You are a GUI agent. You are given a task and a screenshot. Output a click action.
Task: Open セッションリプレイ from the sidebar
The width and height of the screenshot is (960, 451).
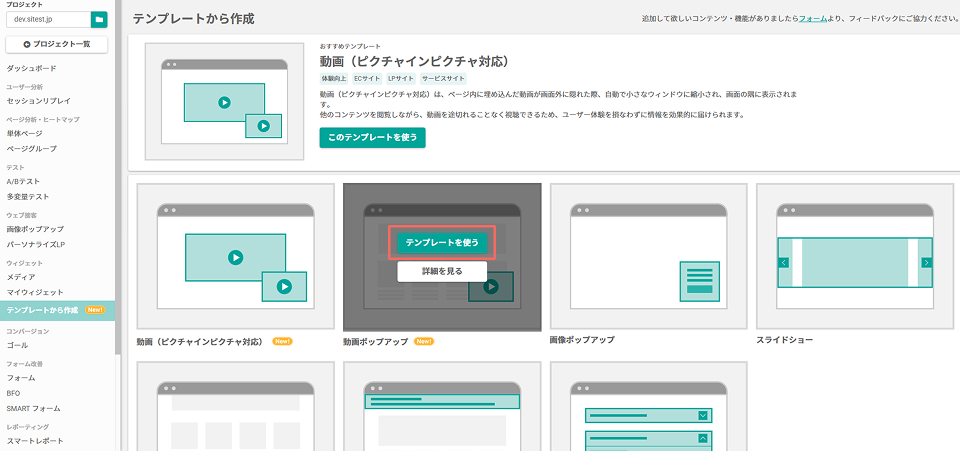point(39,100)
